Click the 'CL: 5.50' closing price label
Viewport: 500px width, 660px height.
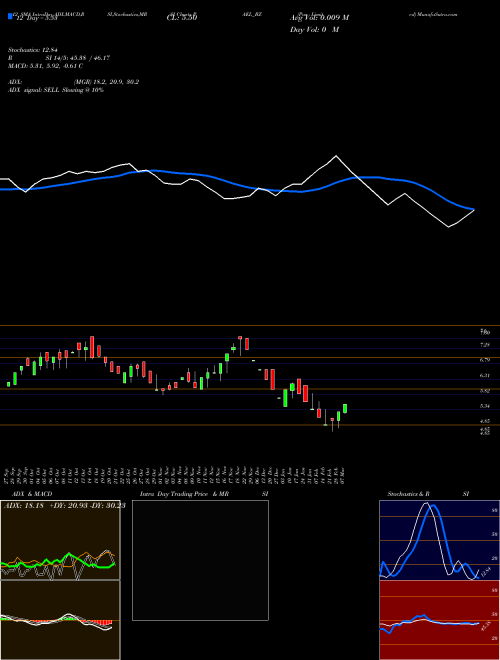click(x=182, y=18)
